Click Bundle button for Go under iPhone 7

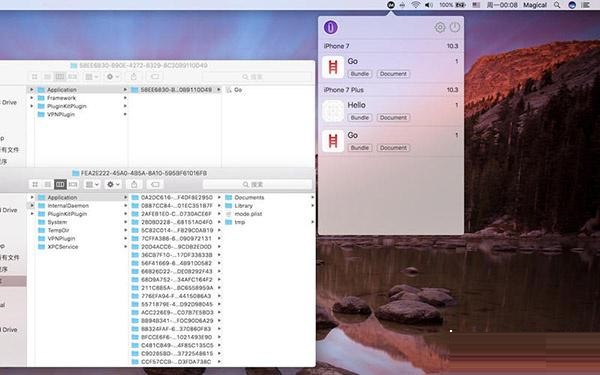(360, 74)
